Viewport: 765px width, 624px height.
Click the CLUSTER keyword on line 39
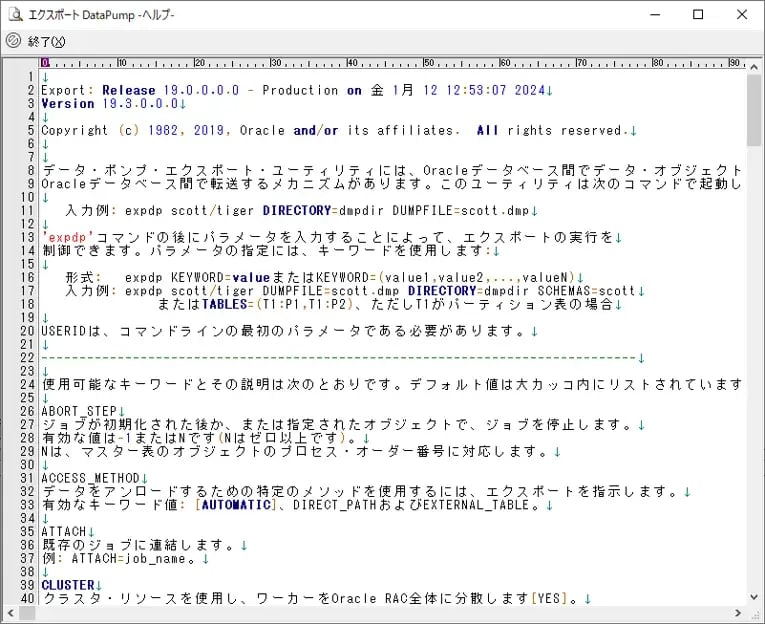tap(67, 585)
